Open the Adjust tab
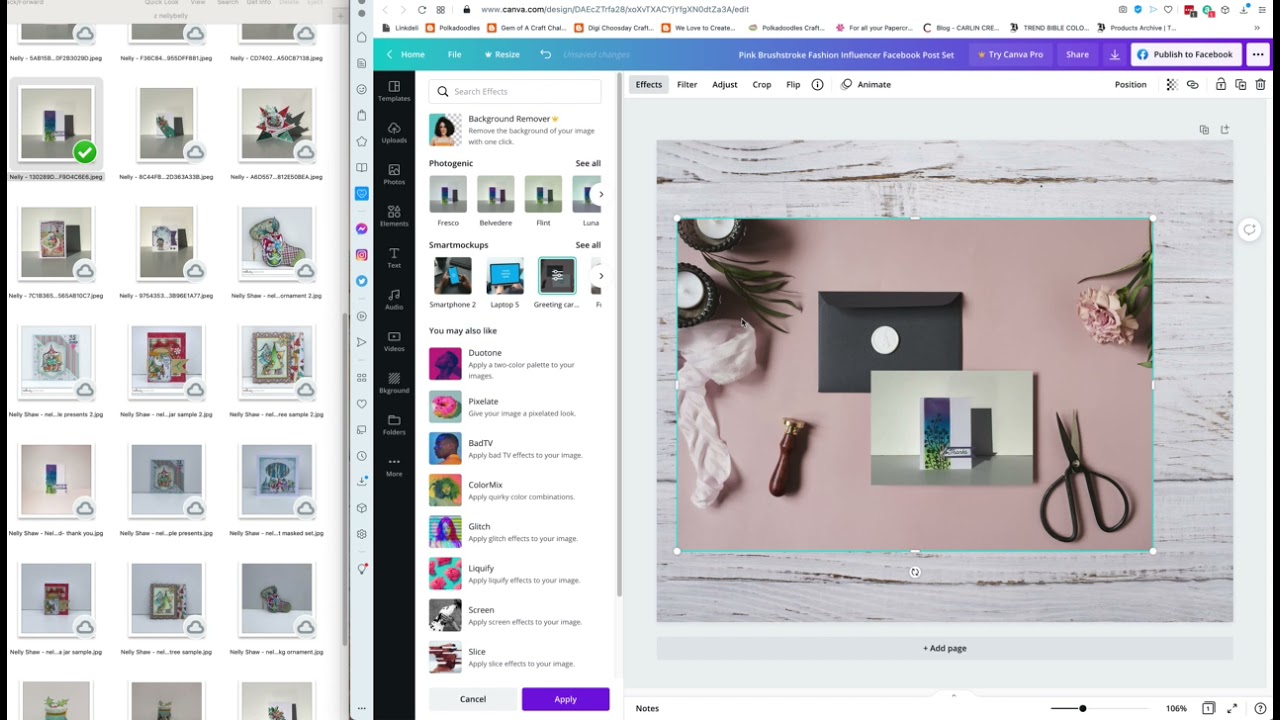 725,84
